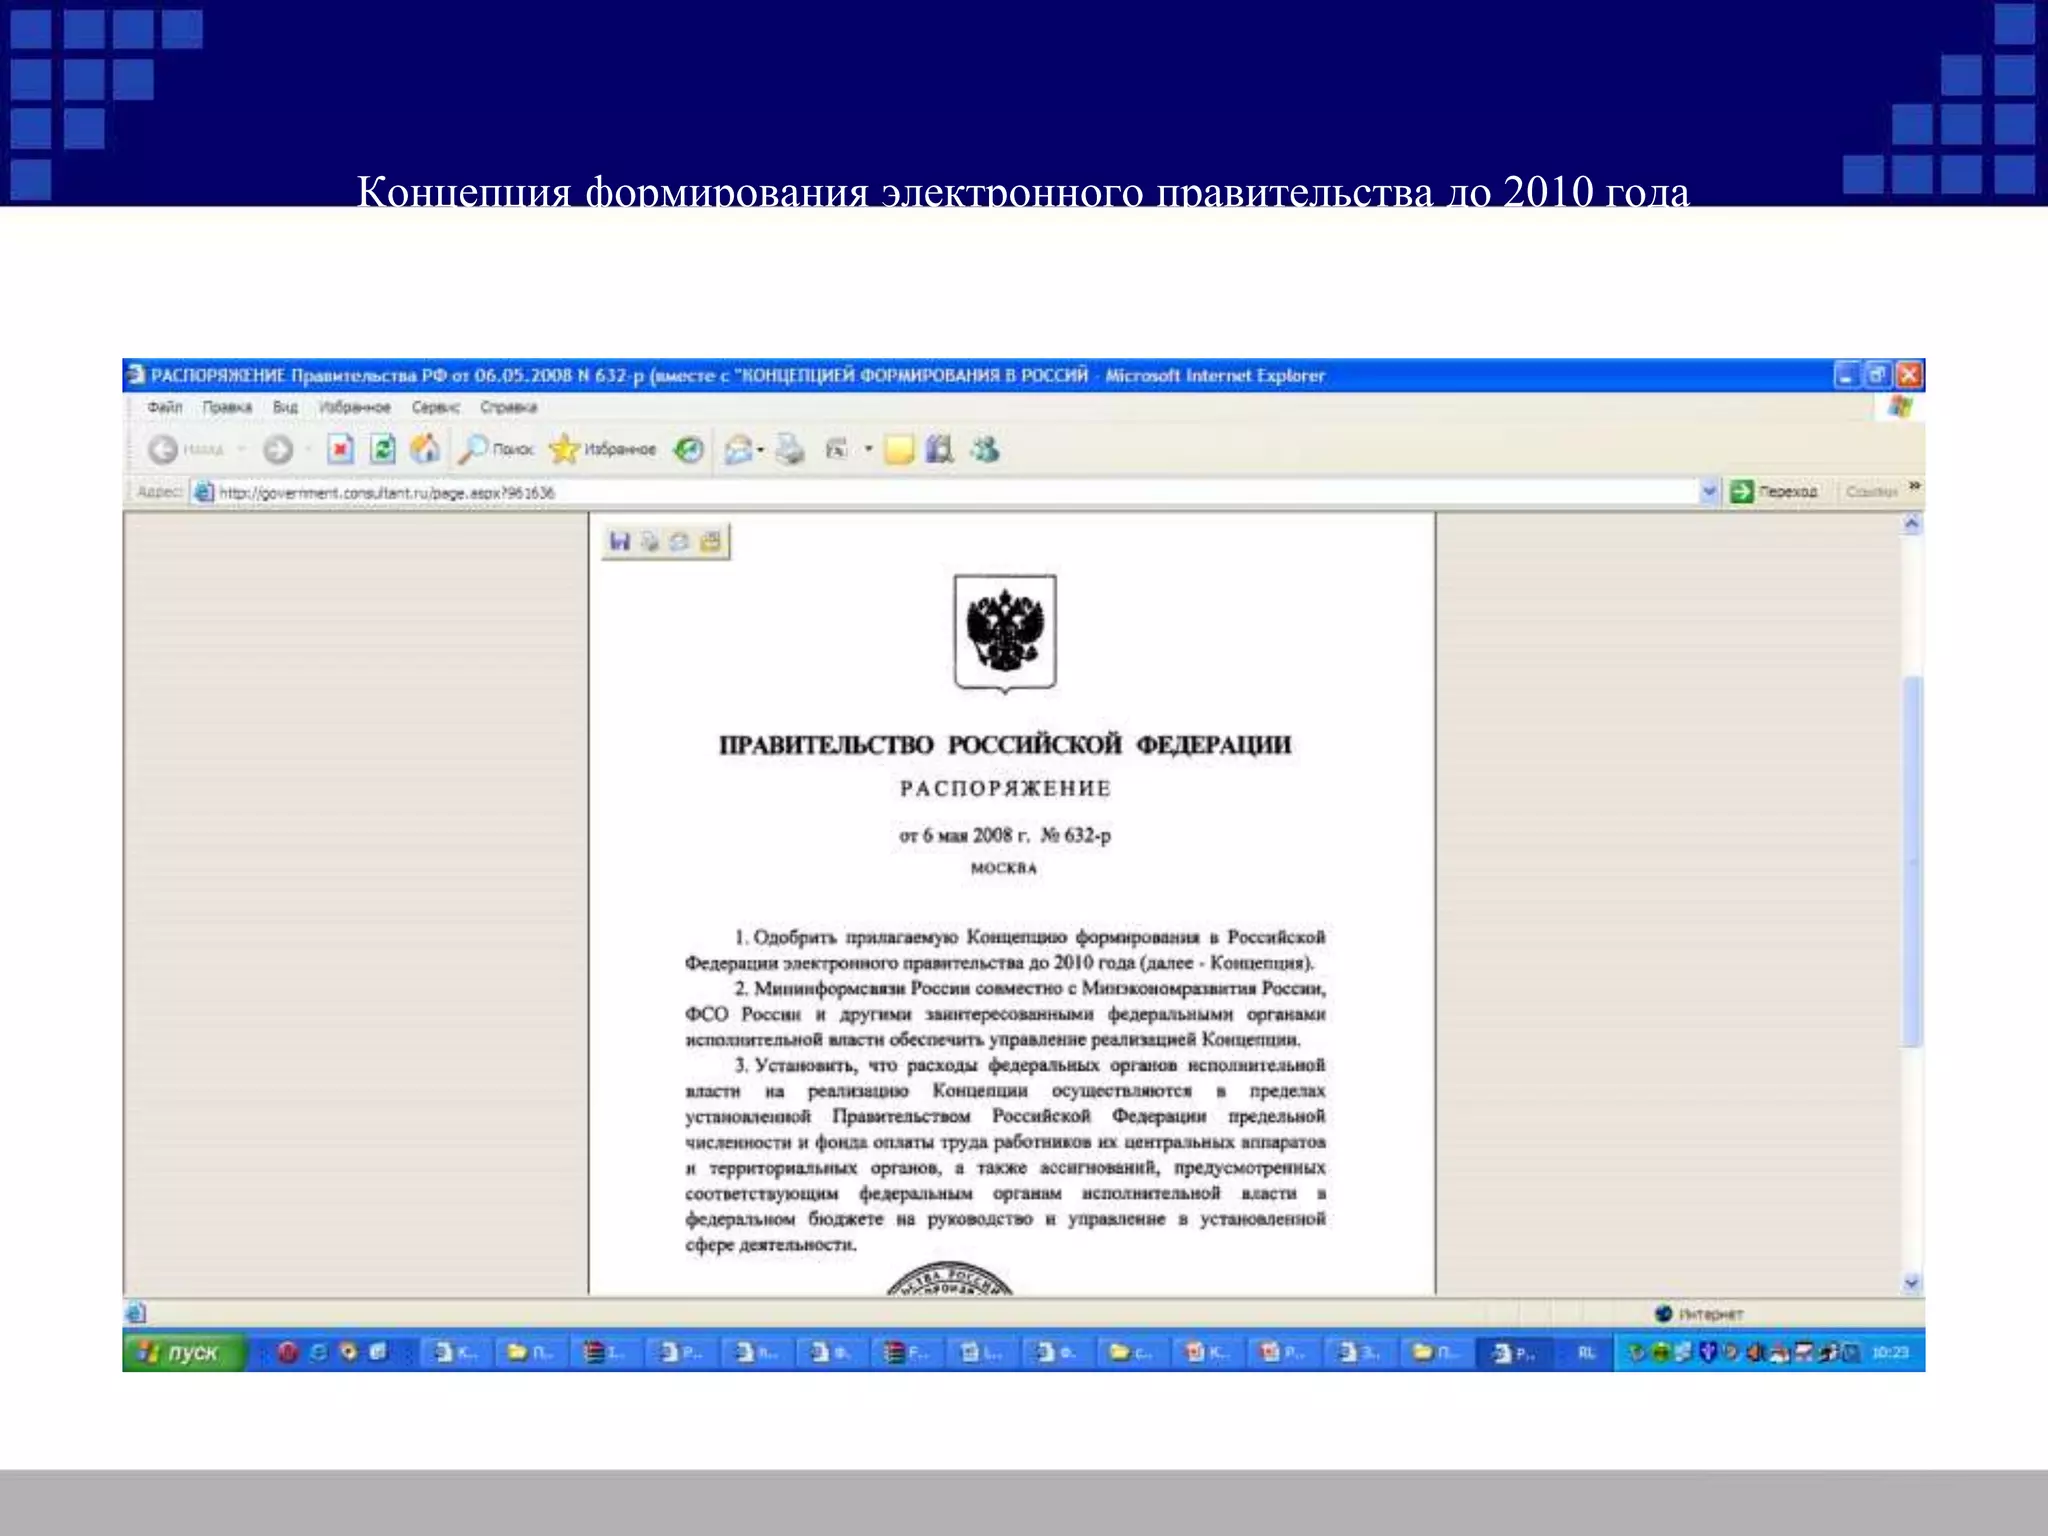
Task: Expand the toolbar overflow chevron next to Ссылки
Action: point(1914,486)
